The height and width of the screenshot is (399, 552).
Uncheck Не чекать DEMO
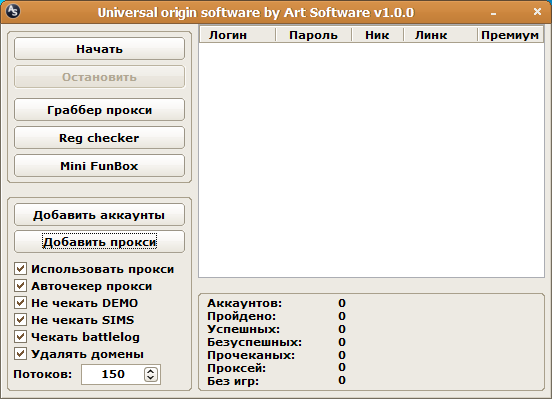click(x=20, y=303)
